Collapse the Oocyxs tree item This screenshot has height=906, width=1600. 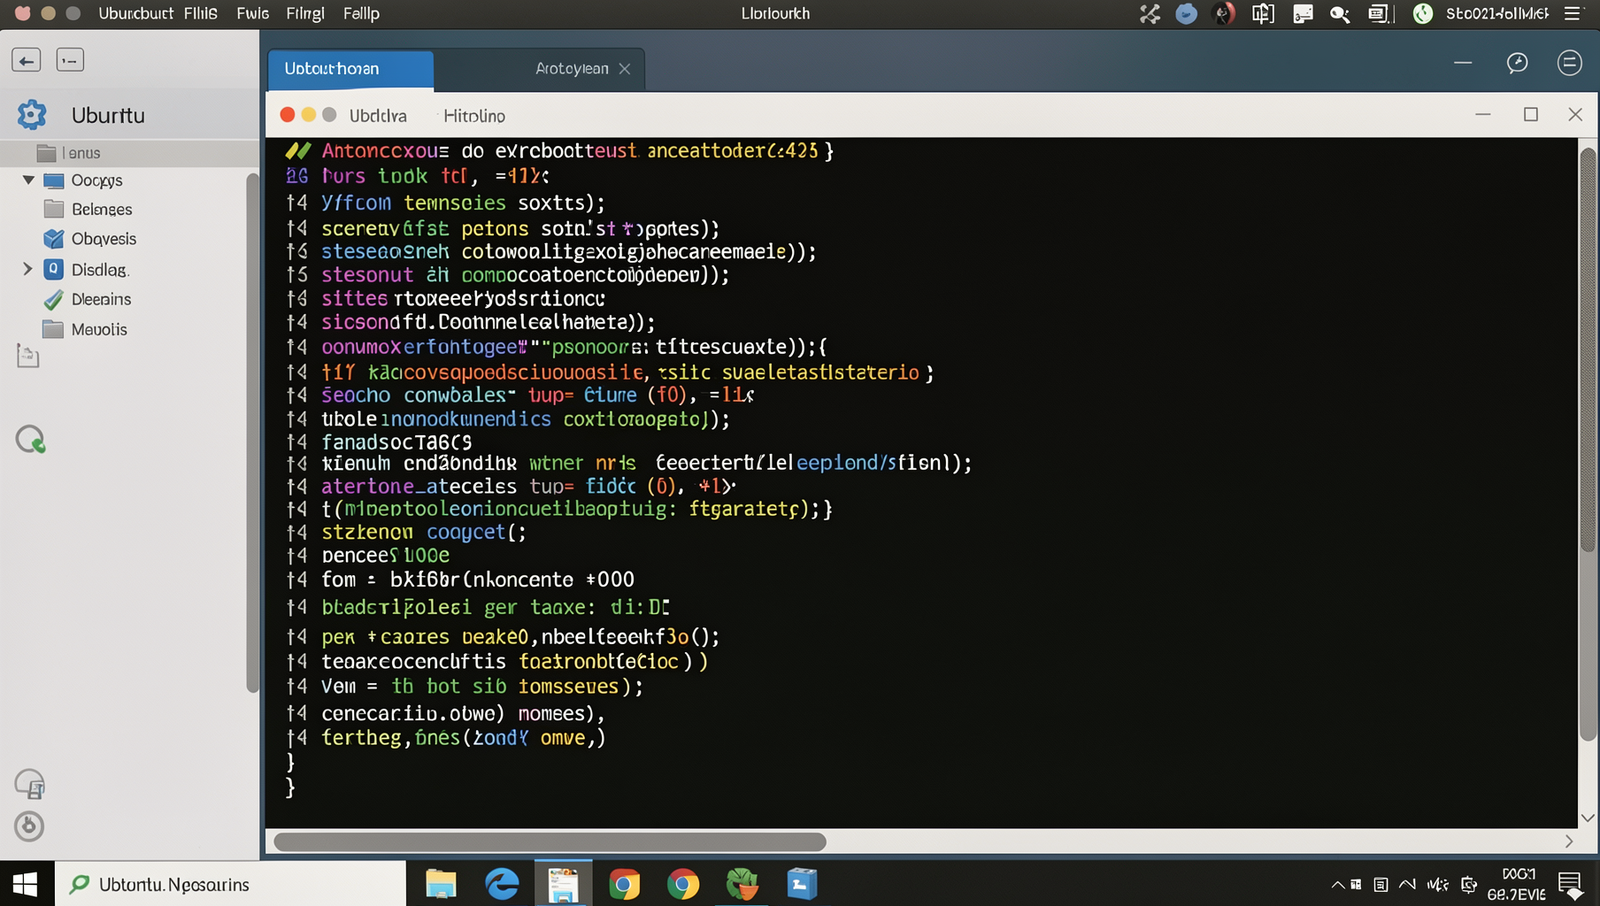tap(28, 180)
